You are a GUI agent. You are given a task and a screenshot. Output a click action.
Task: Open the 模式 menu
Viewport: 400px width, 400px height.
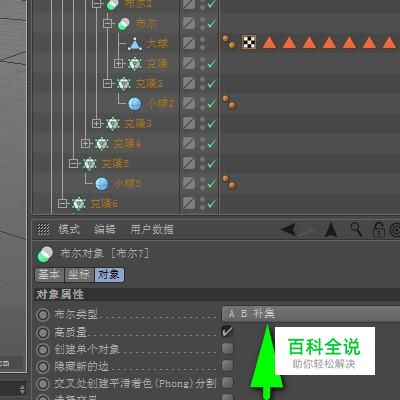pyautogui.click(x=69, y=229)
